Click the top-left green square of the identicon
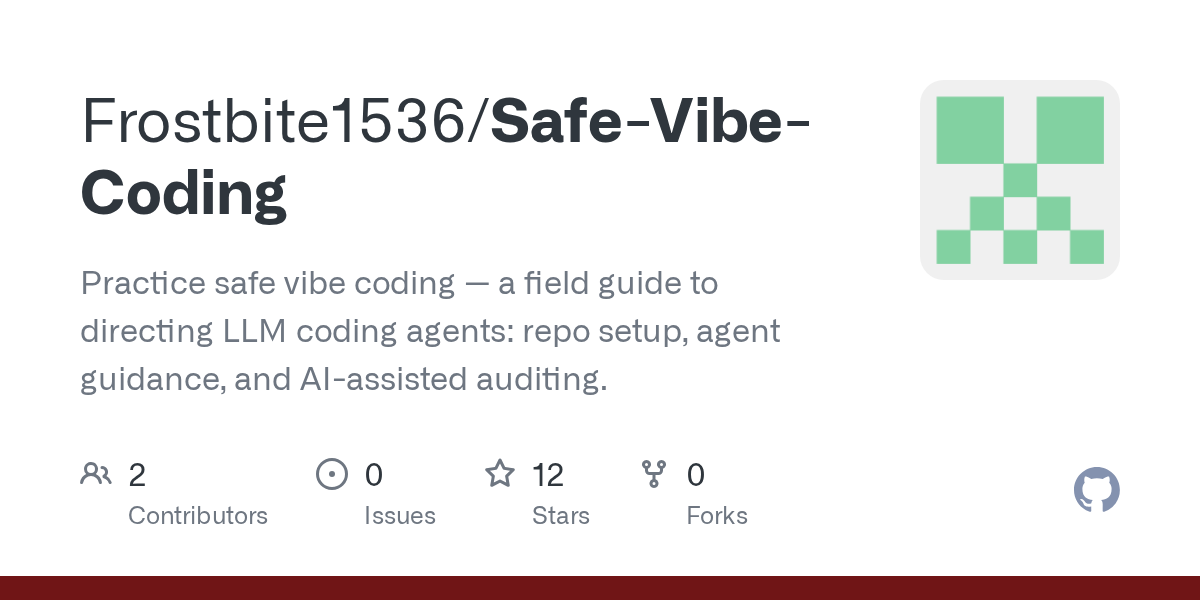This screenshot has height=600, width=1200. 970,130
